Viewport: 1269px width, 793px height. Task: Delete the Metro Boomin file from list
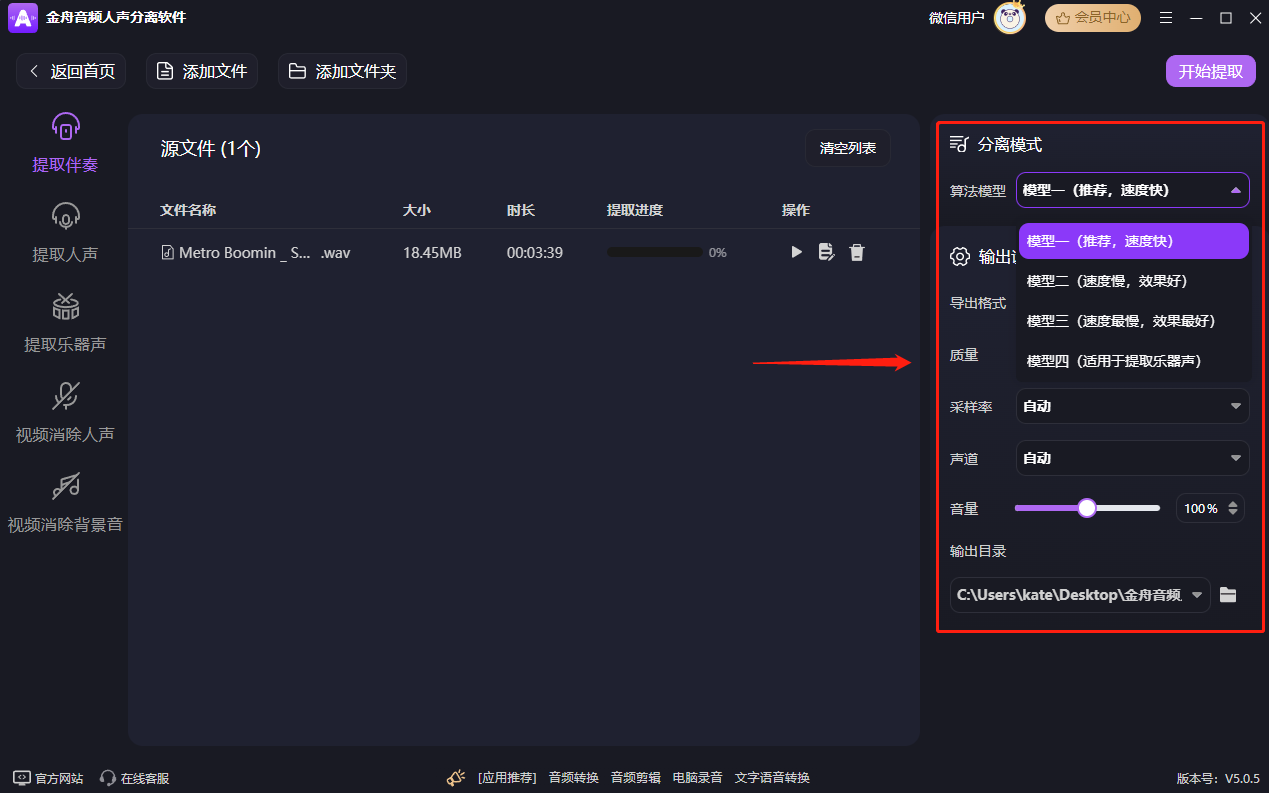coord(856,252)
